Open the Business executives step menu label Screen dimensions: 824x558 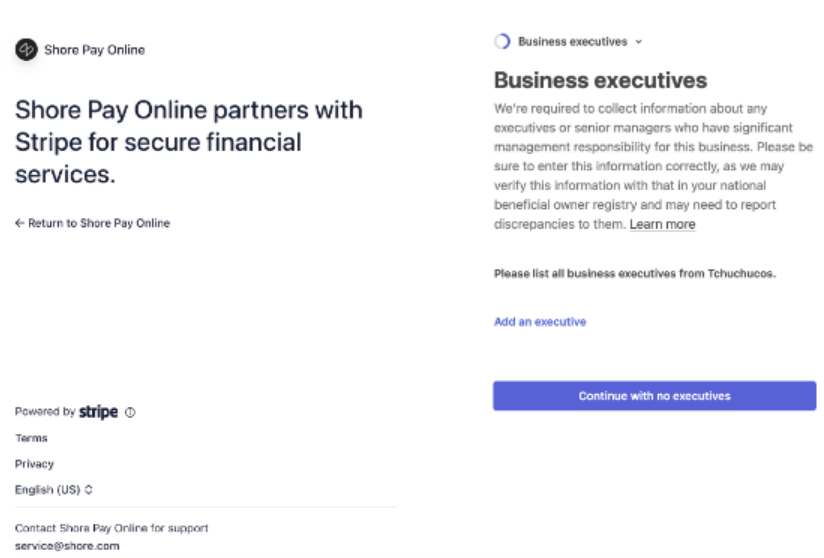(x=572, y=42)
